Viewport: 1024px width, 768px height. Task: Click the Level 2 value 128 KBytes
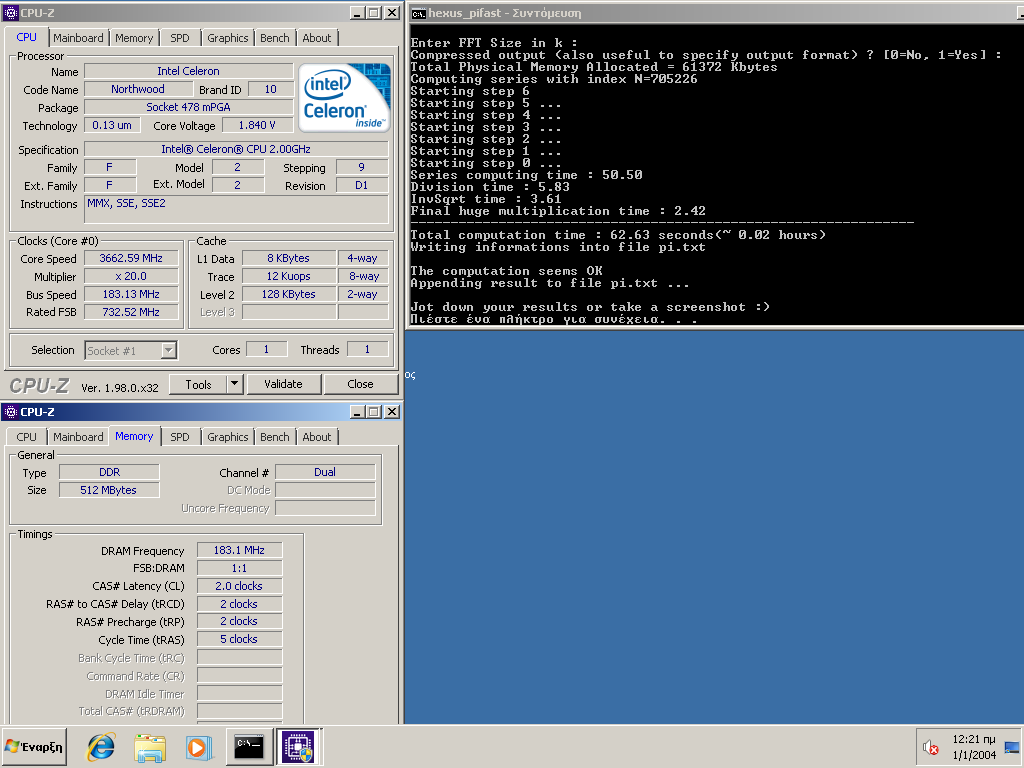click(288, 295)
